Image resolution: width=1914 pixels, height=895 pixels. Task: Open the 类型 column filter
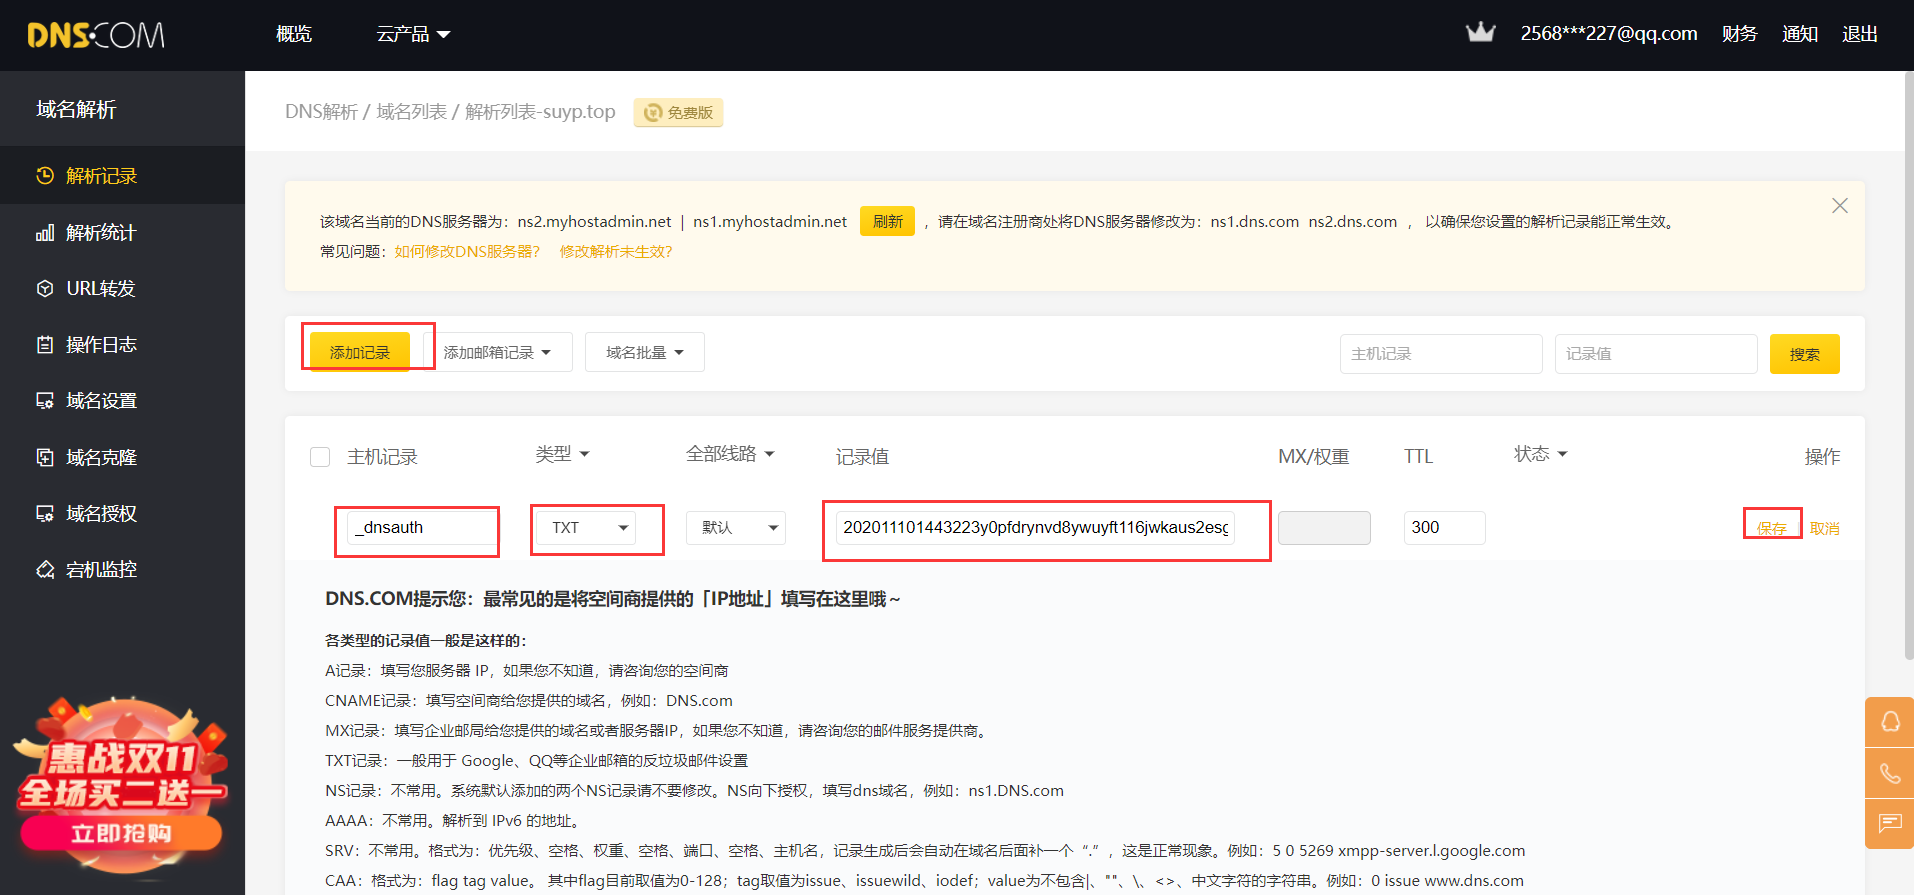click(x=562, y=454)
